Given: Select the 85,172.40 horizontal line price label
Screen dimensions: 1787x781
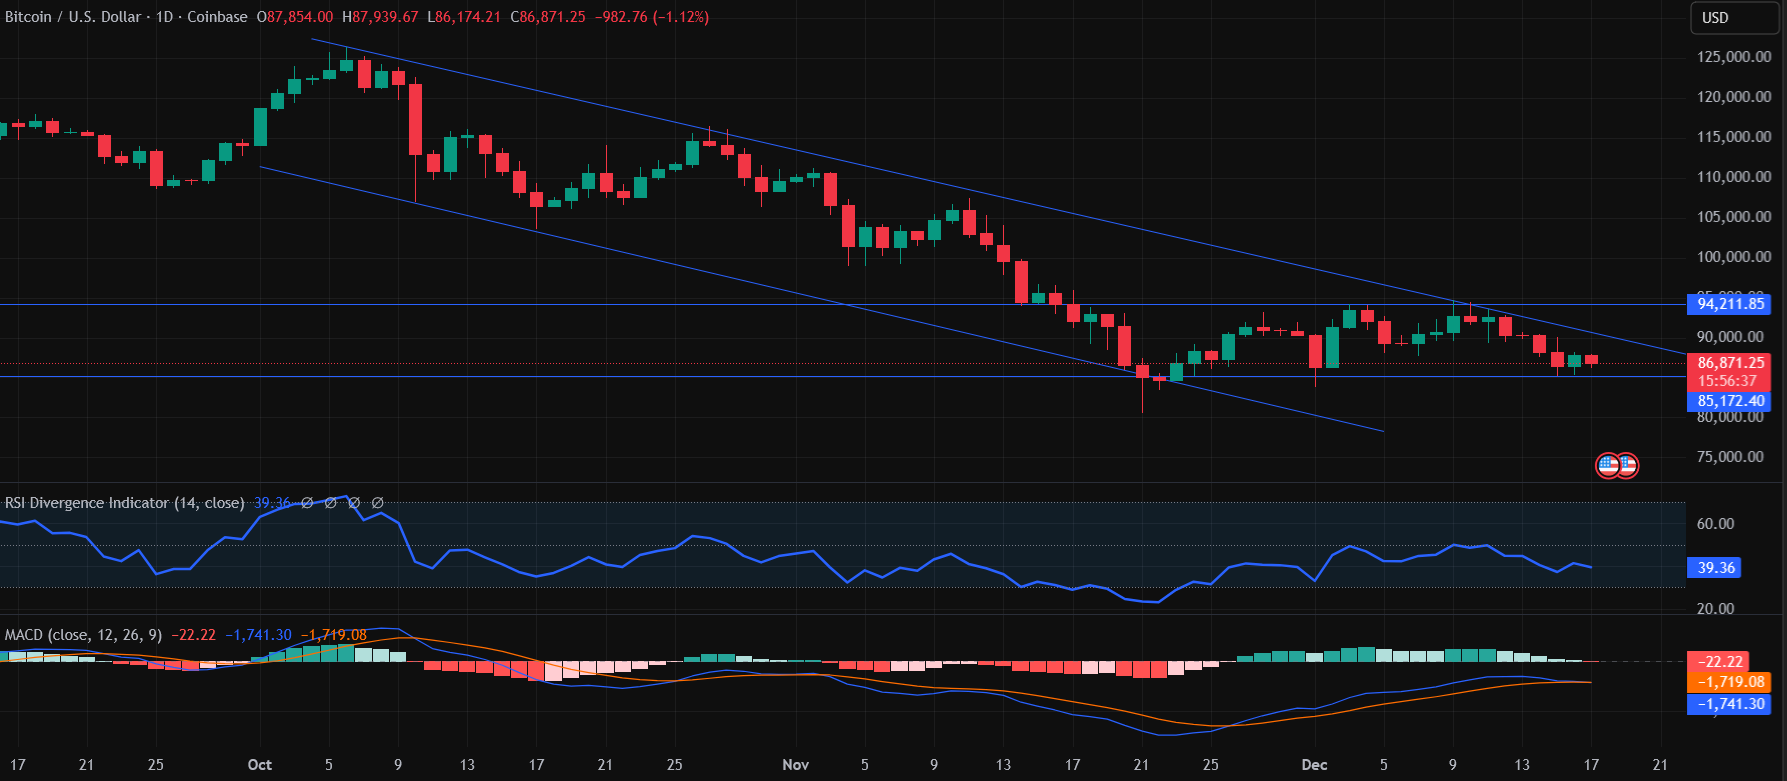Looking at the screenshot, I should tap(1728, 401).
